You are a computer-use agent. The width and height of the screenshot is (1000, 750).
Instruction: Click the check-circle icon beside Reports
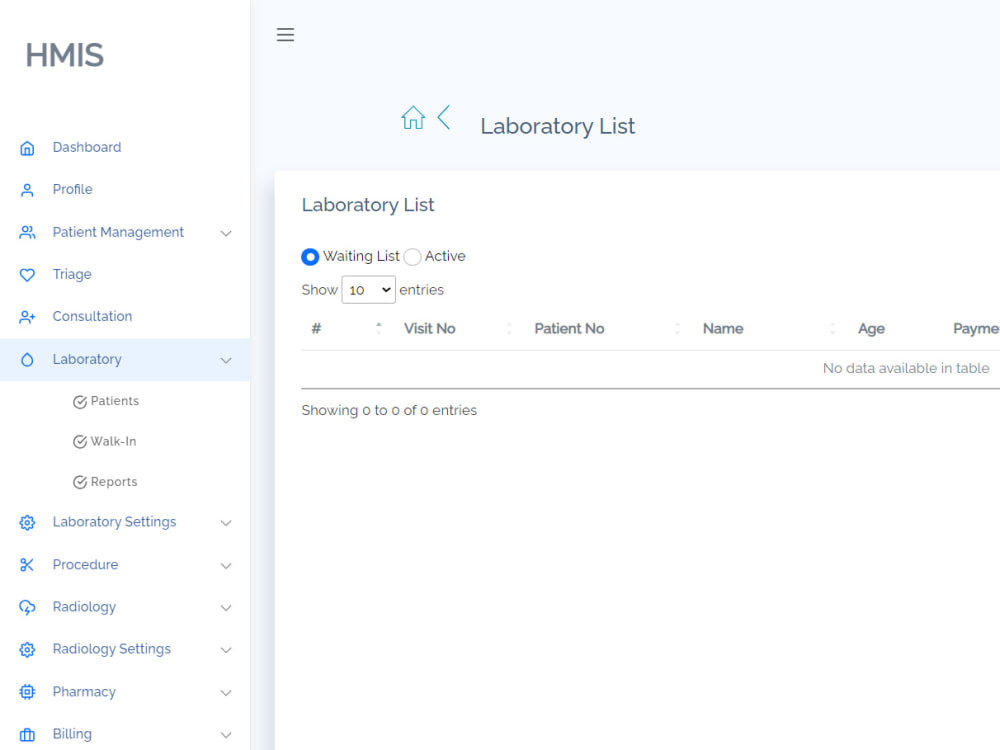(80, 482)
